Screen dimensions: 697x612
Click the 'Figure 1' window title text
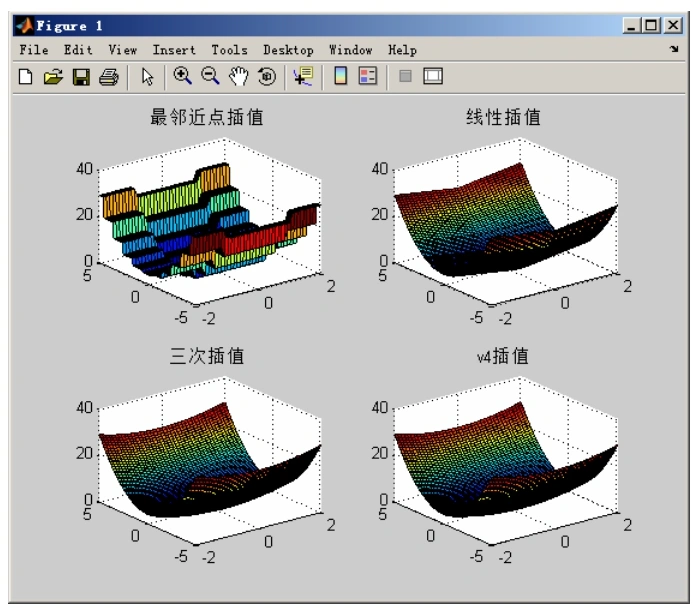click(69, 26)
